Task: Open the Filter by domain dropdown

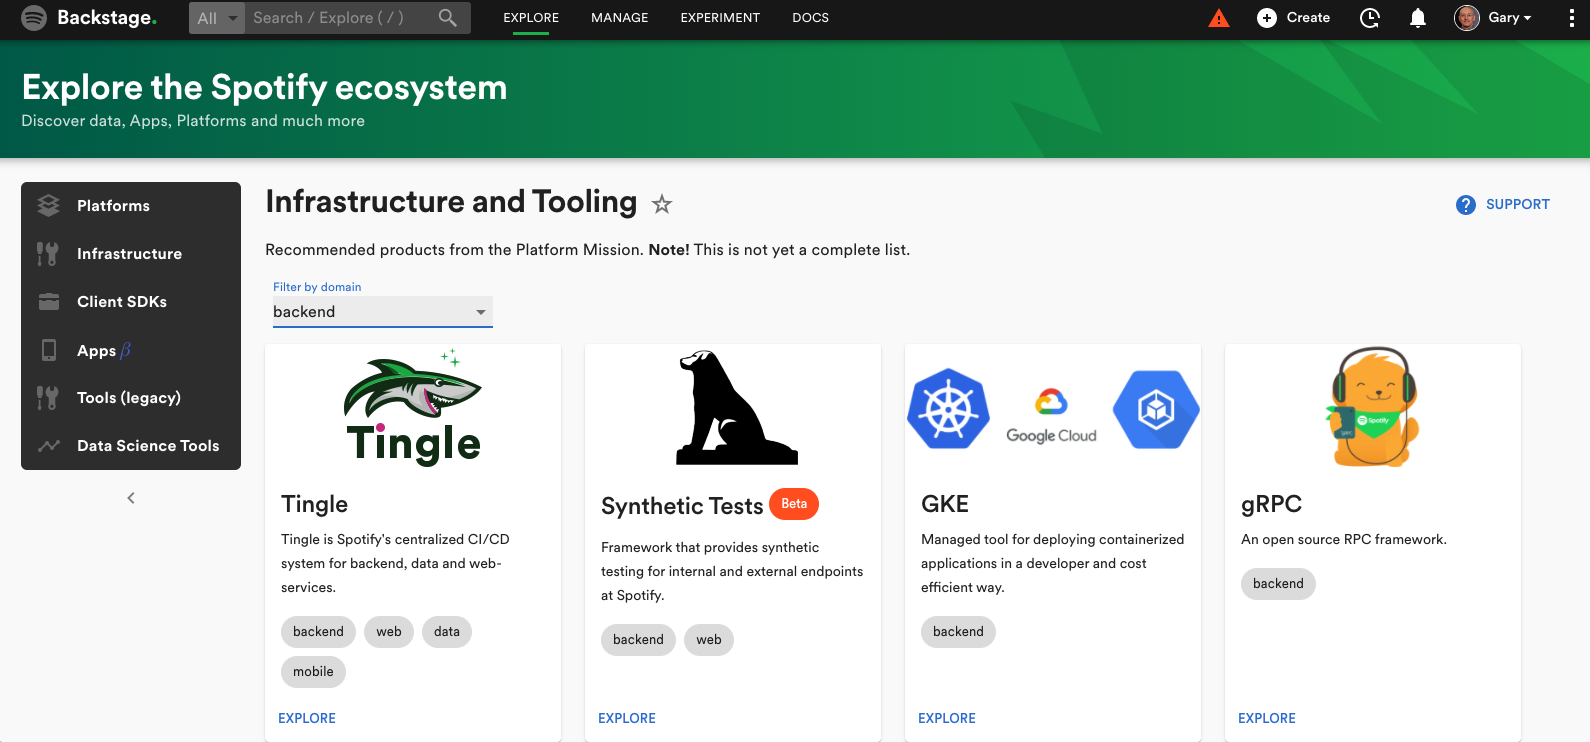Action: coord(383,312)
